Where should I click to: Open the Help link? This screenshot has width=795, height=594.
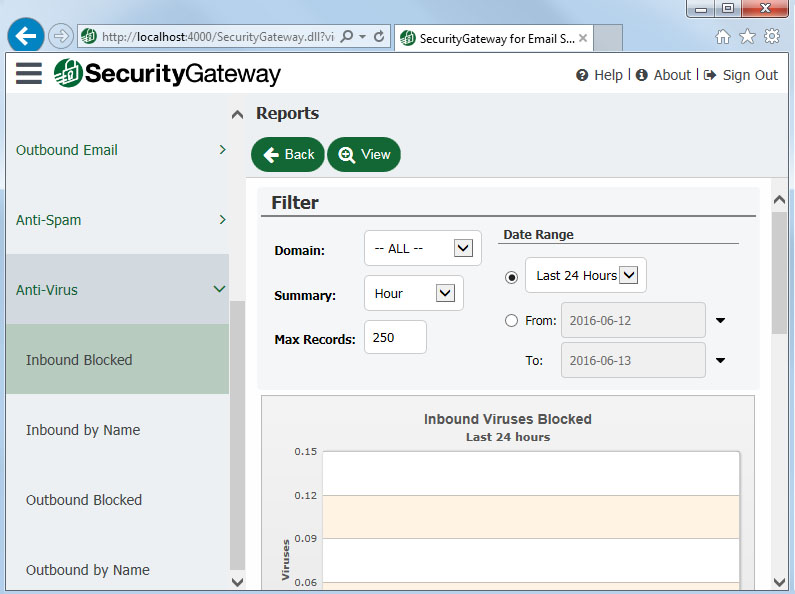[x=599, y=75]
